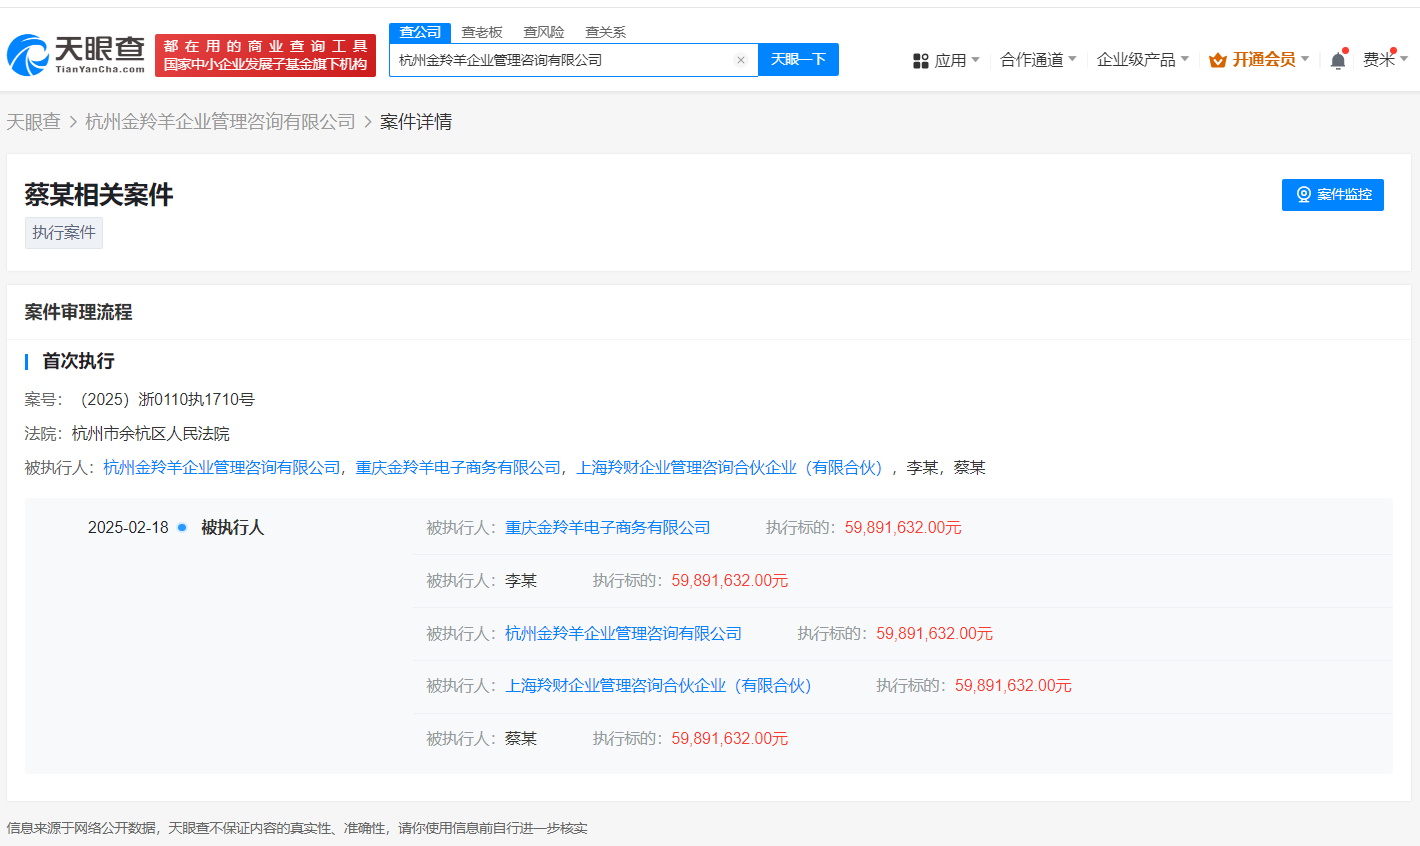
Task: Click the VIP crown icon beside 开通会员
Action: (x=1218, y=60)
